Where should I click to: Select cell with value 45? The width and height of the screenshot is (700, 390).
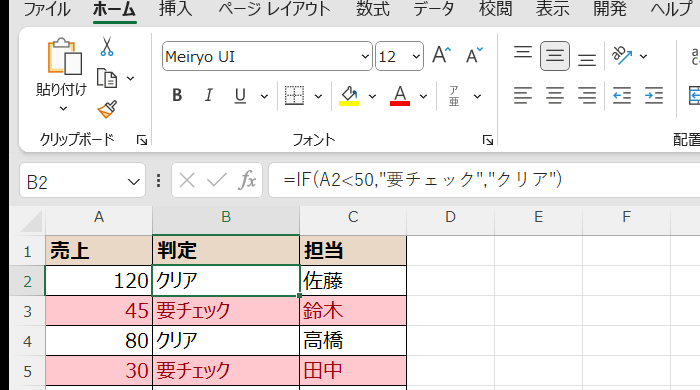tap(99, 311)
